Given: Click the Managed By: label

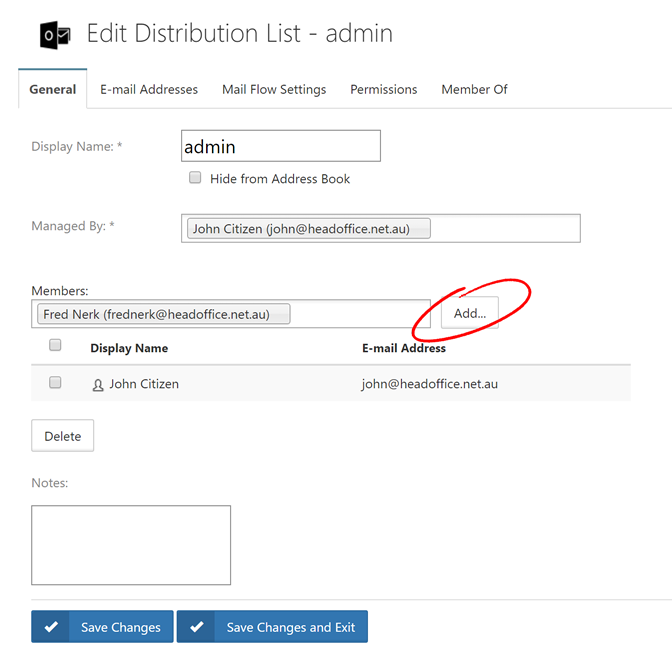Looking at the screenshot, I should pyautogui.click(x=73, y=226).
